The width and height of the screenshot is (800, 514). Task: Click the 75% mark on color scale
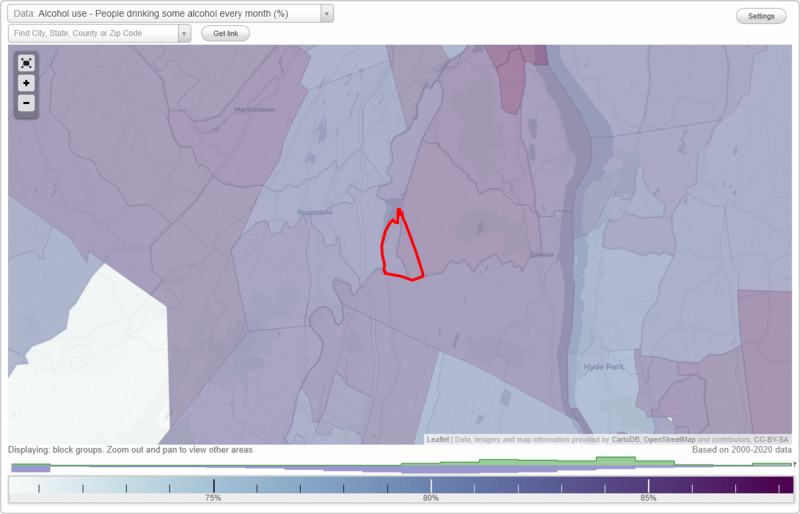coord(213,498)
